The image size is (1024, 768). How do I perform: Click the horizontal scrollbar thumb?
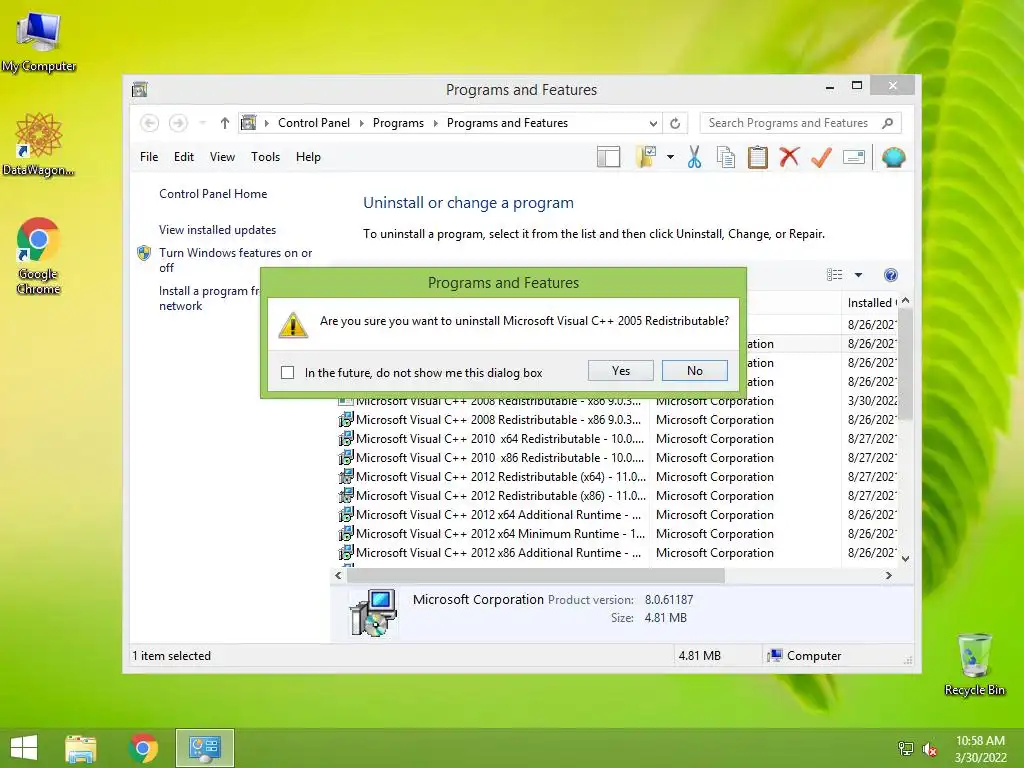[x=536, y=575]
